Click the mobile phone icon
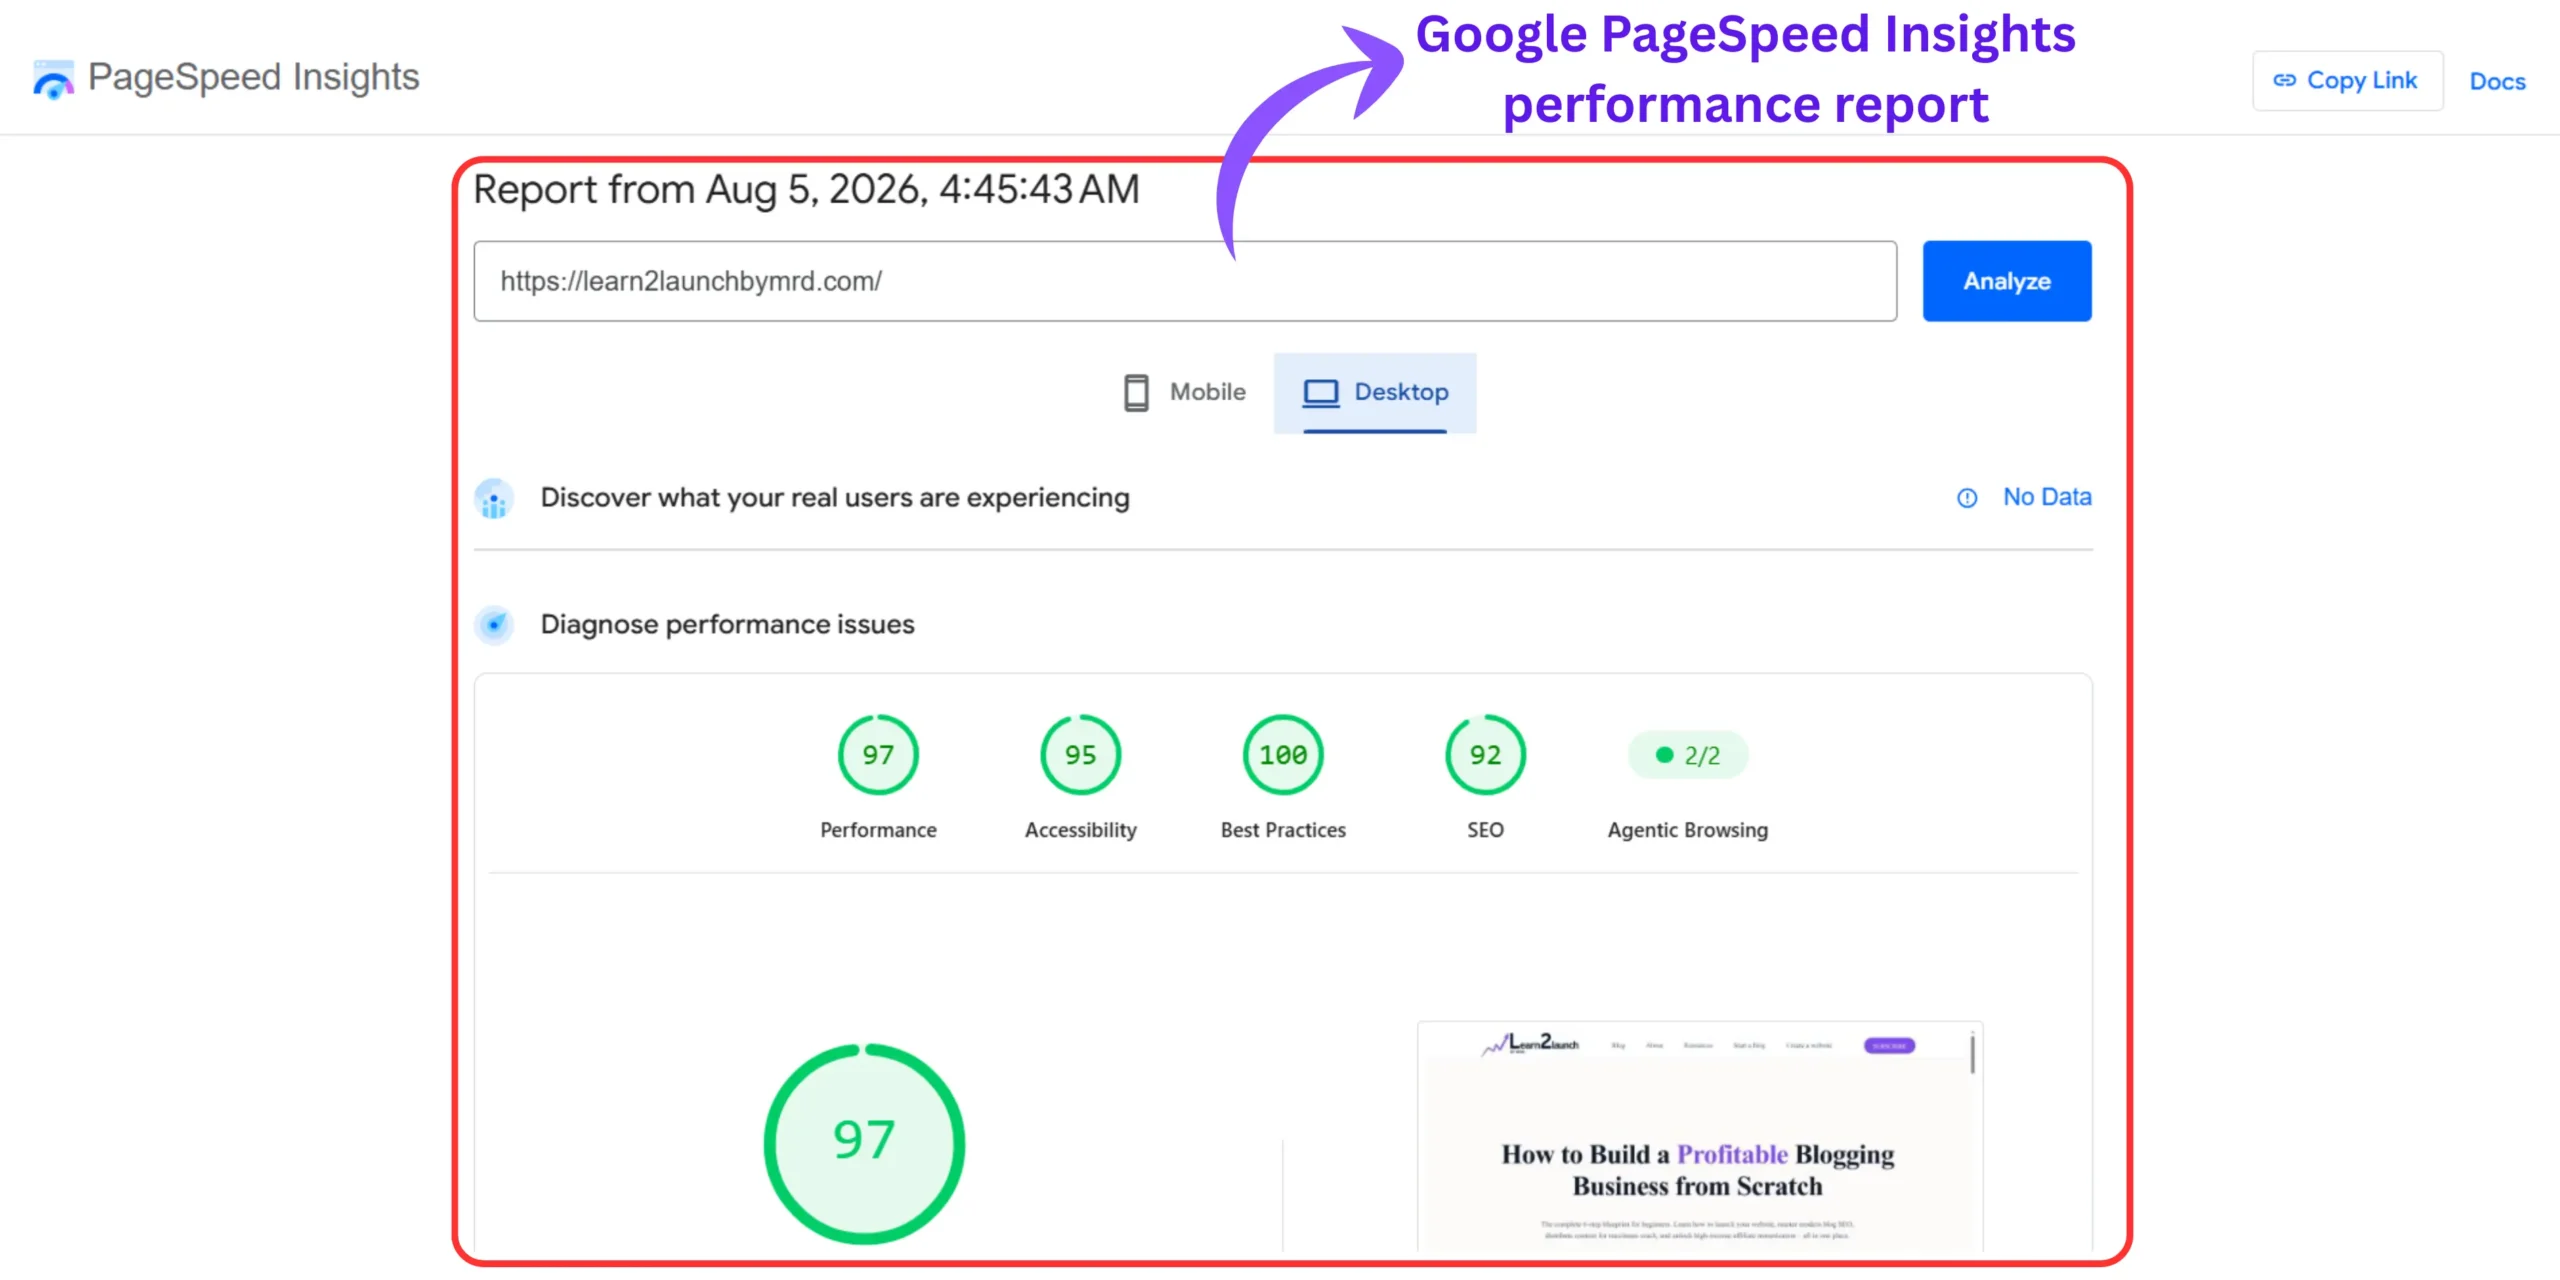The width and height of the screenshot is (2560, 1280). 1136,392
